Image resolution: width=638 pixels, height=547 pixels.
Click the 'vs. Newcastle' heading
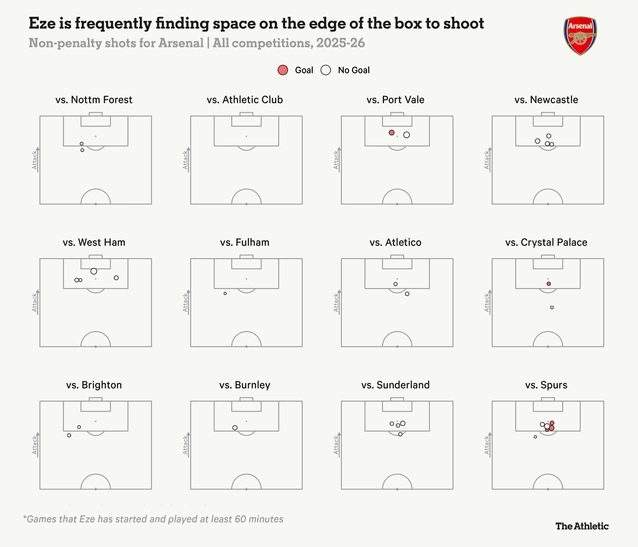tap(547, 100)
